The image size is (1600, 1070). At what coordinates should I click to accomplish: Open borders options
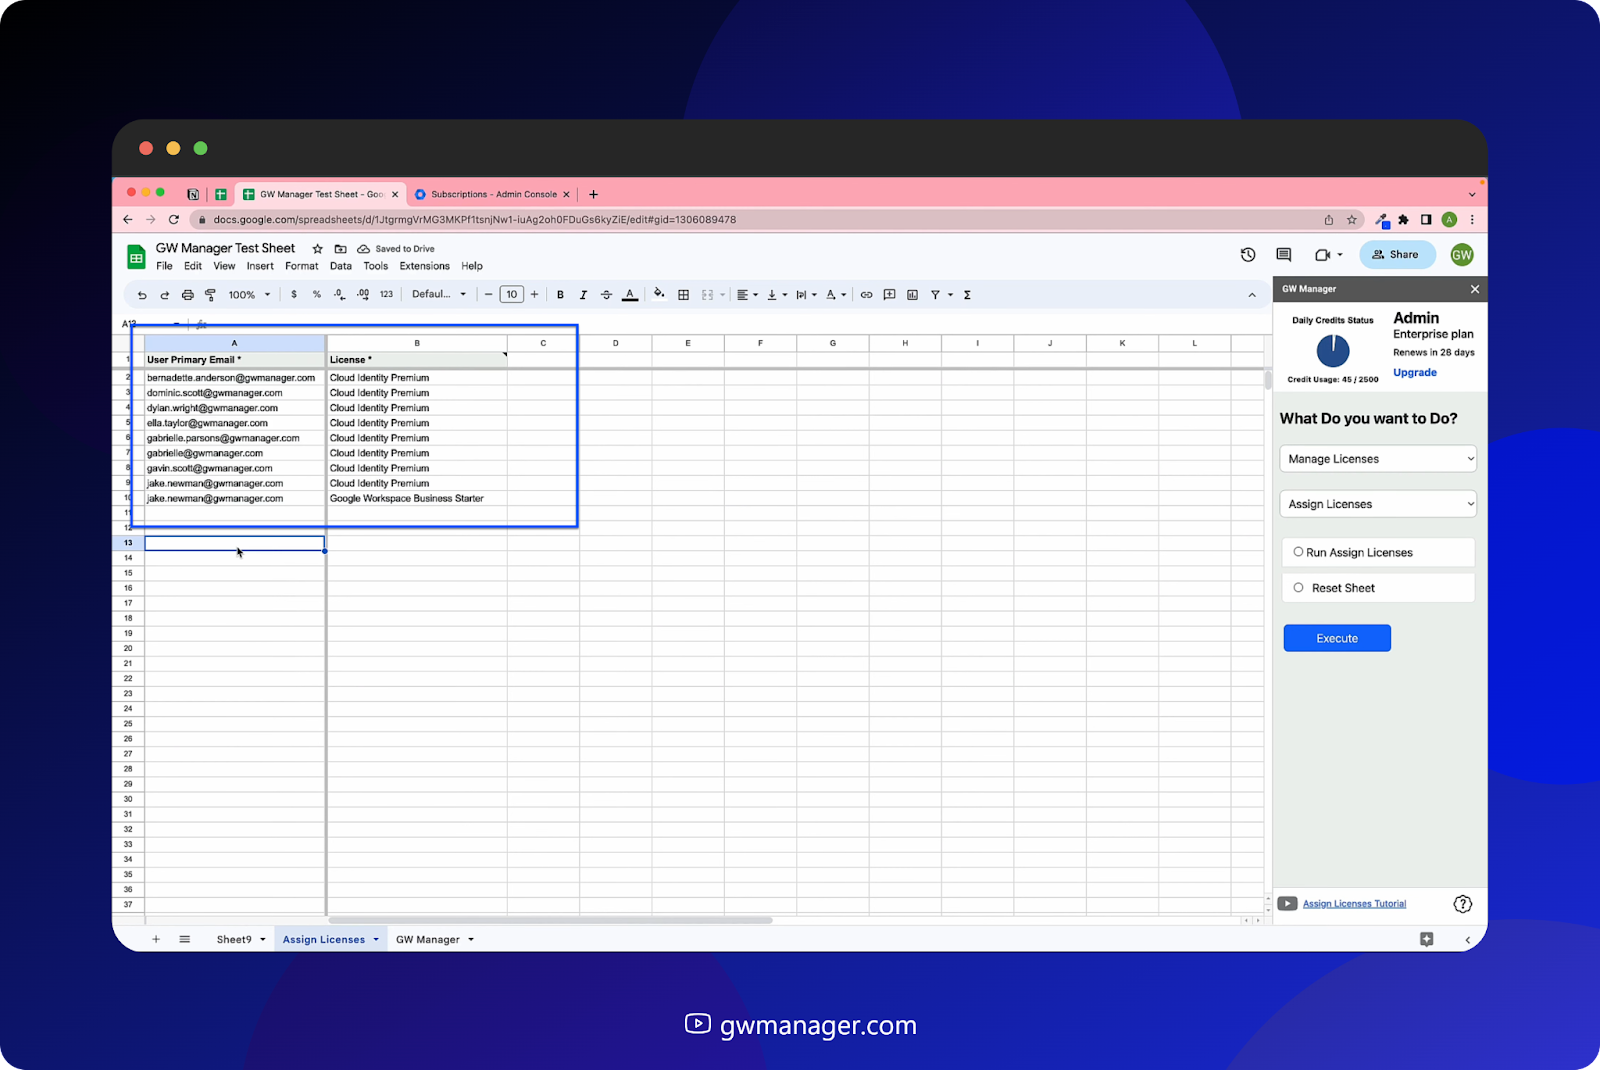tap(683, 295)
